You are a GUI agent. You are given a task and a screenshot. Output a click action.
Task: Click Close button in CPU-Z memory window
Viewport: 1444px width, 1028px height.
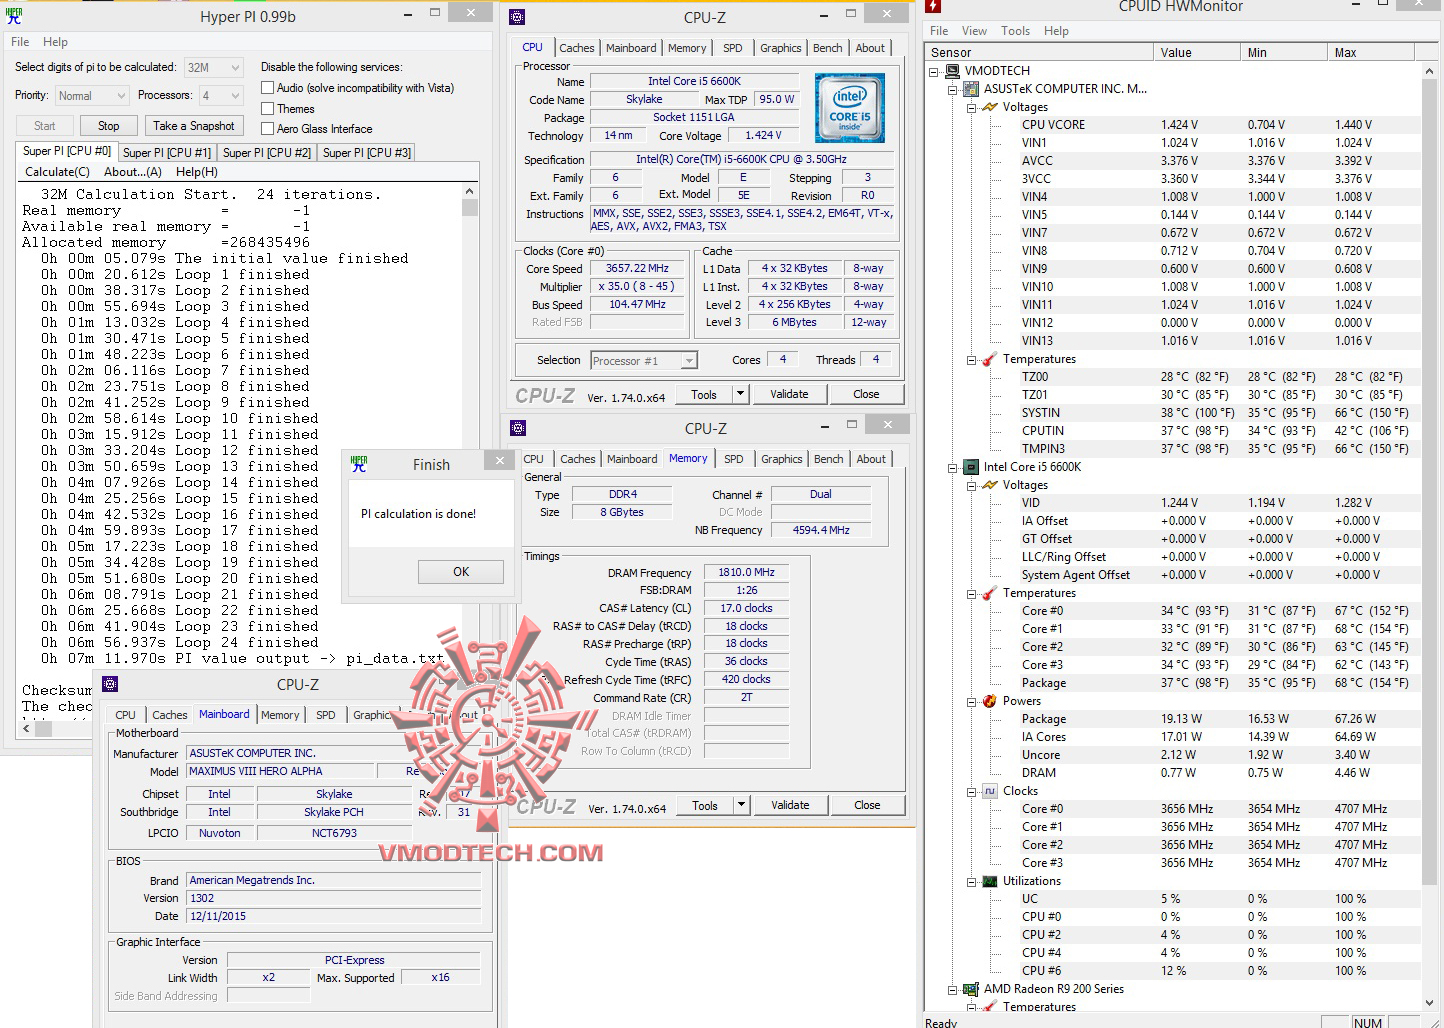point(867,805)
